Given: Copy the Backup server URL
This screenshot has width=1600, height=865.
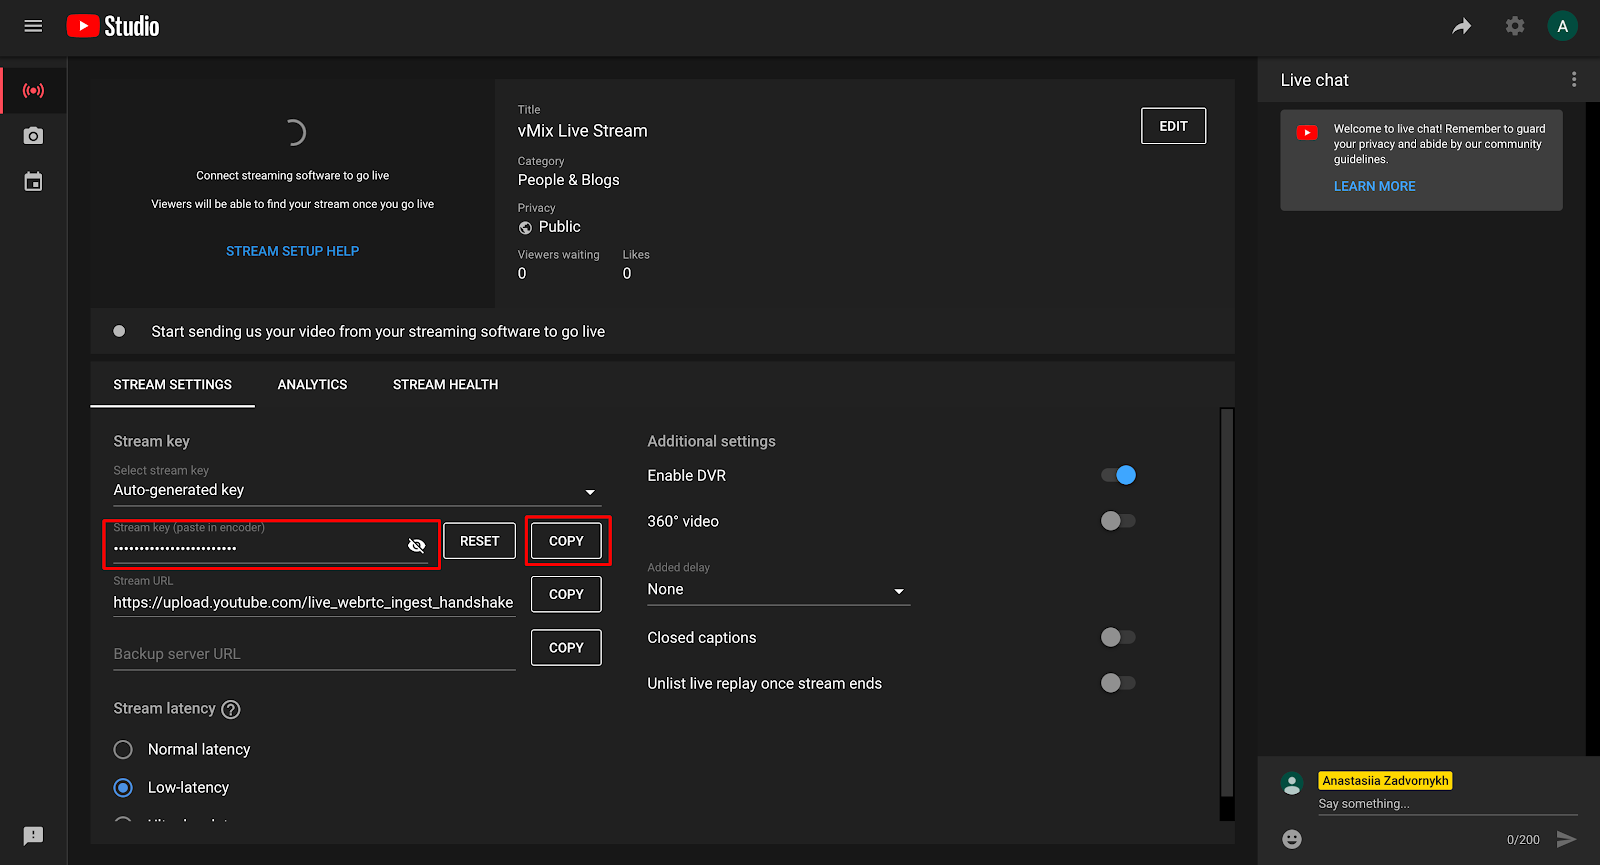Looking at the screenshot, I should pyautogui.click(x=566, y=647).
